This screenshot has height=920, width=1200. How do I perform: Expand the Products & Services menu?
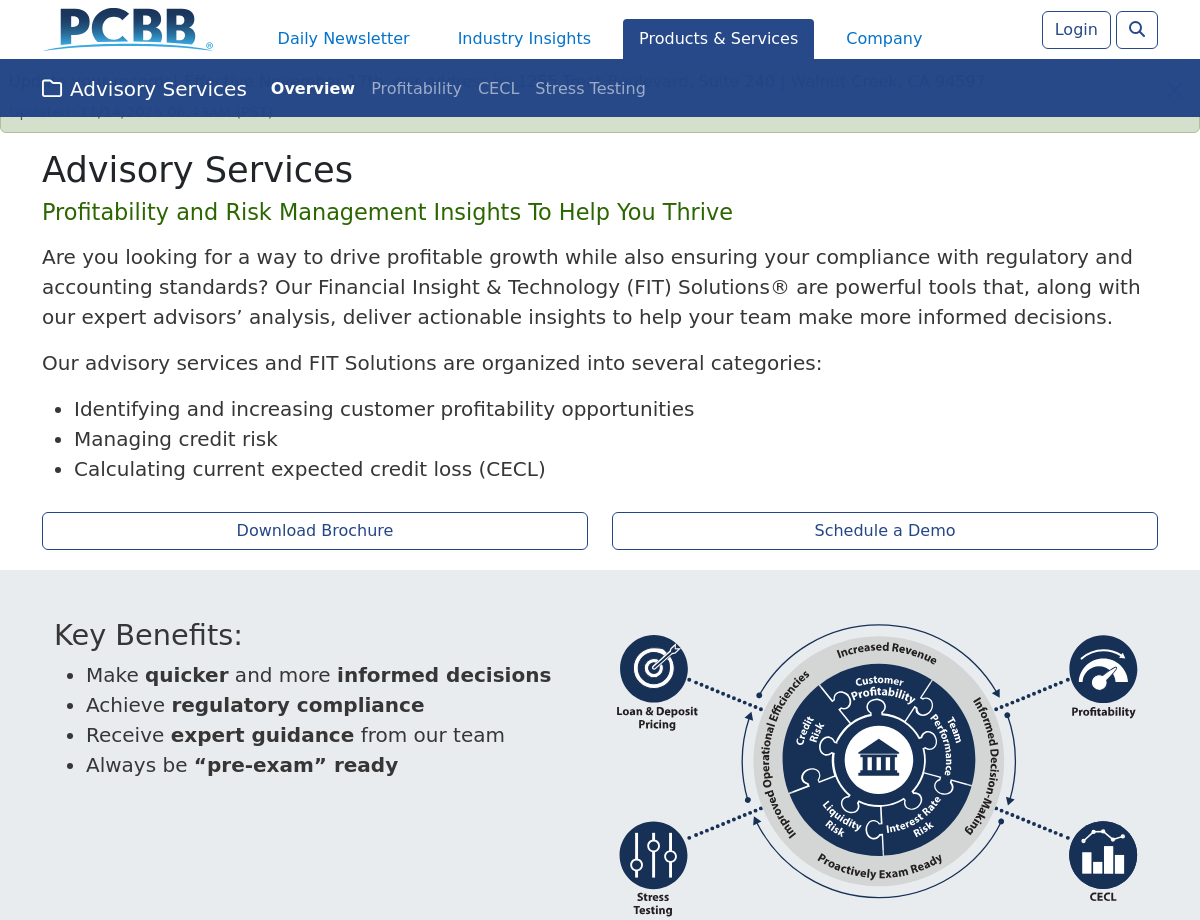(718, 39)
